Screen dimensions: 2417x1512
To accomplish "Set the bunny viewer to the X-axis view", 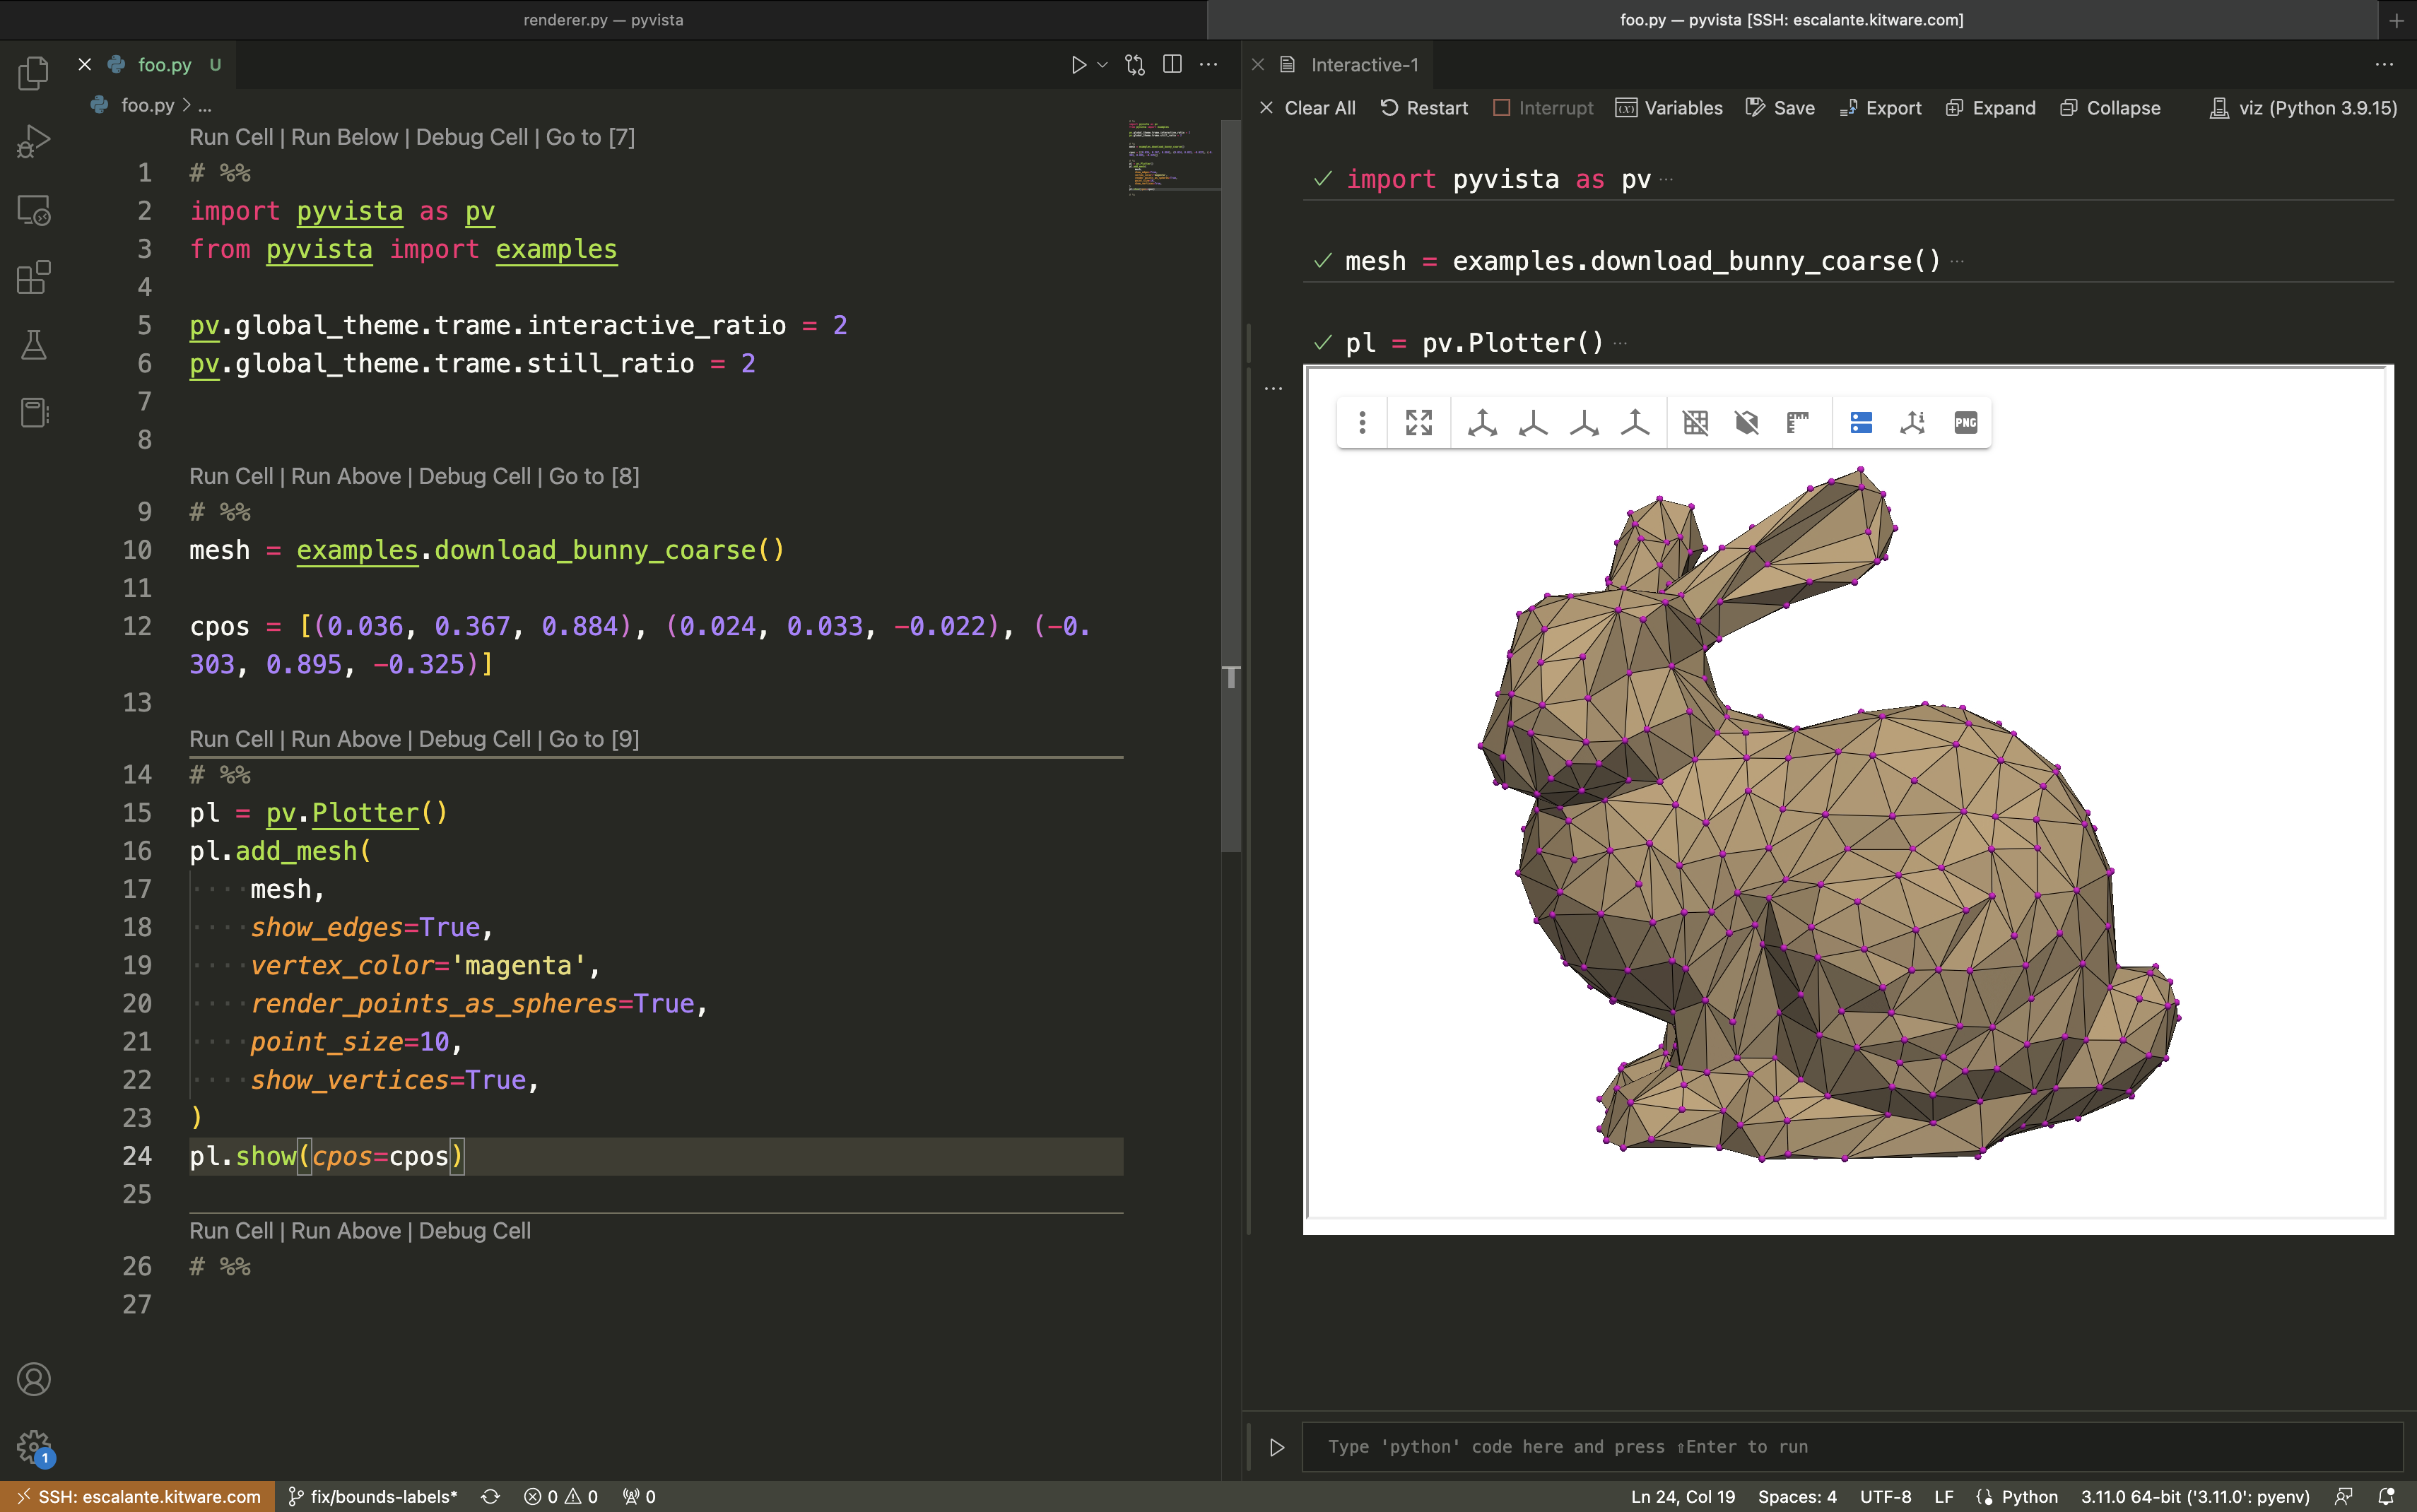I will point(1533,423).
